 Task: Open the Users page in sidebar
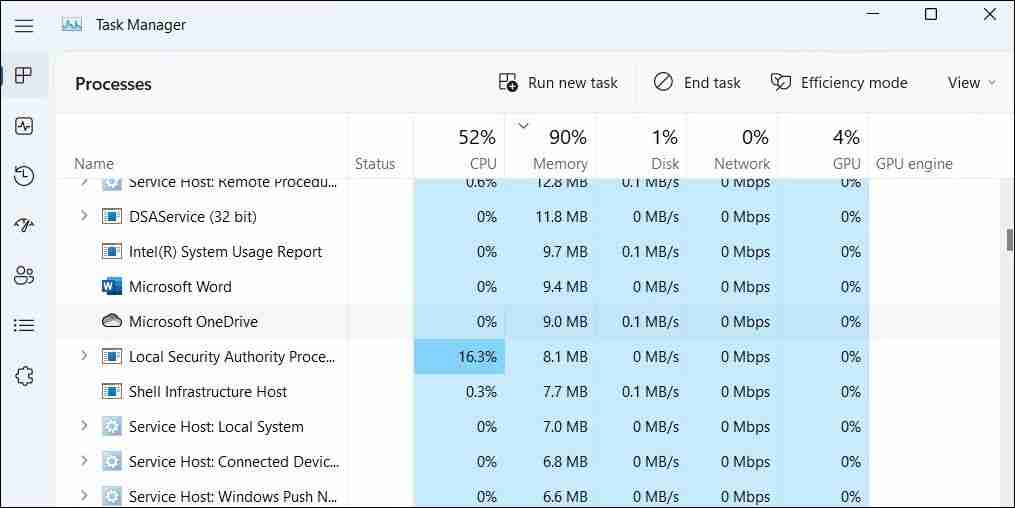(x=24, y=276)
